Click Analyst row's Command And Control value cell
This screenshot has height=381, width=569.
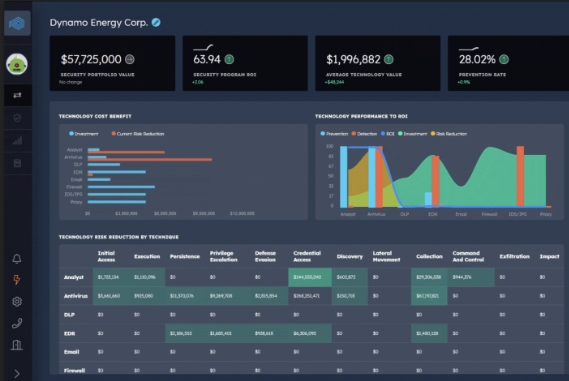(471, 277)
